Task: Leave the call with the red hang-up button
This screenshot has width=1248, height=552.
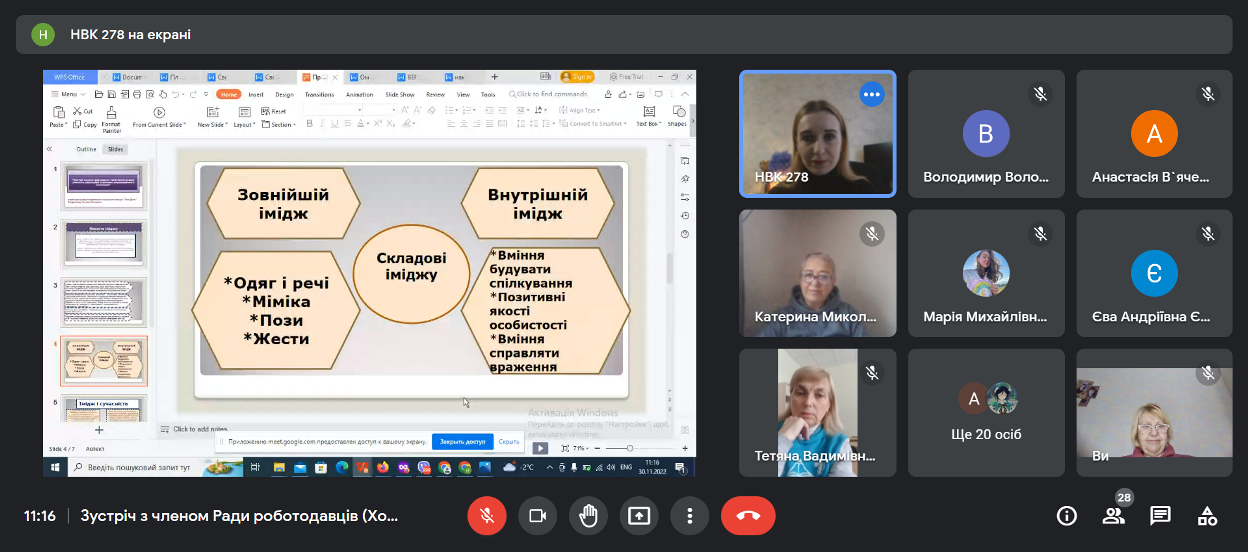Action: tap(748, 515)
